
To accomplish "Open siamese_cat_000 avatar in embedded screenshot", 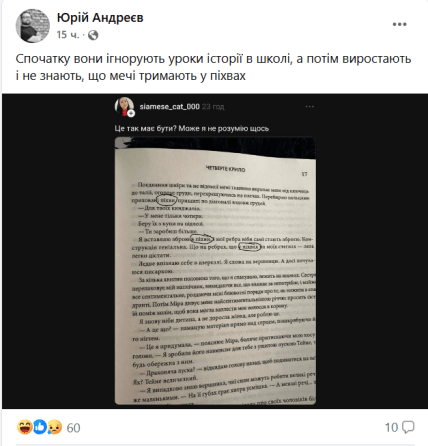I will (x=124, y=106).
